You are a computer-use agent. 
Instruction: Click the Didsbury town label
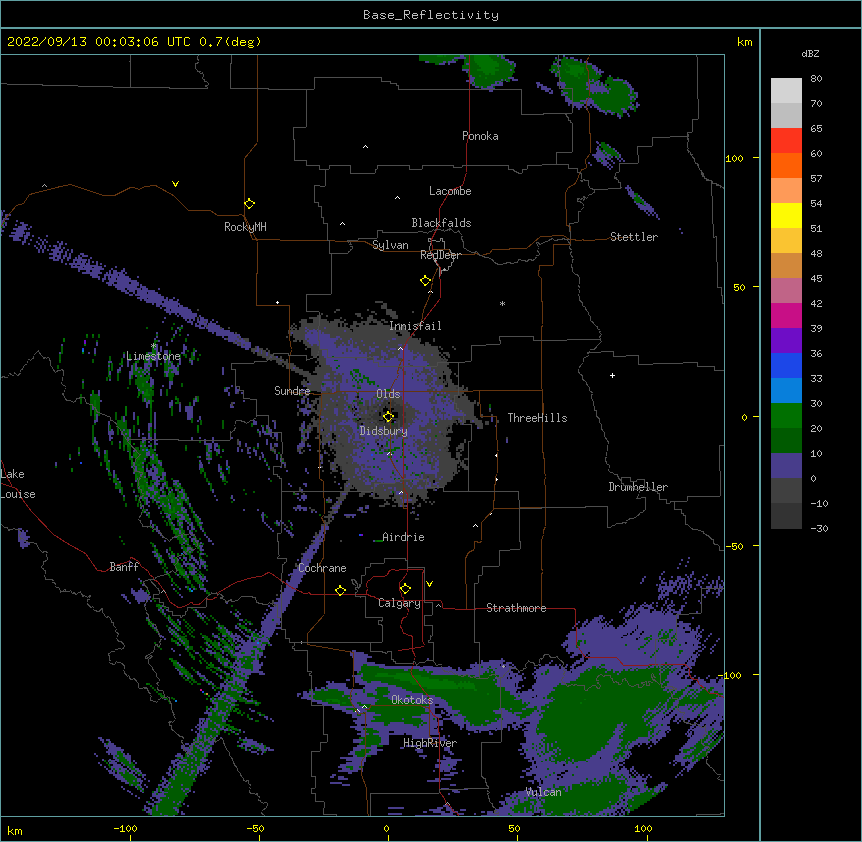tap(383, 431)
